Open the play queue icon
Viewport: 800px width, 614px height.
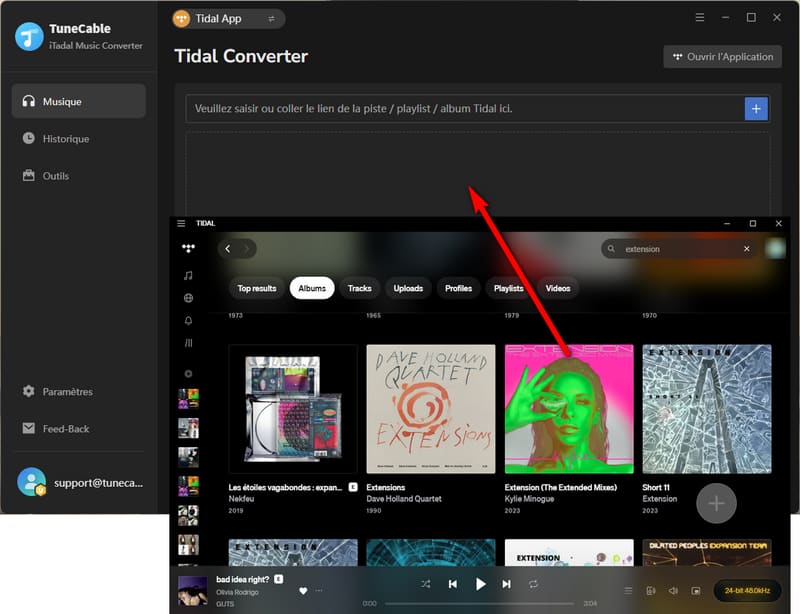tap(628, 591)
